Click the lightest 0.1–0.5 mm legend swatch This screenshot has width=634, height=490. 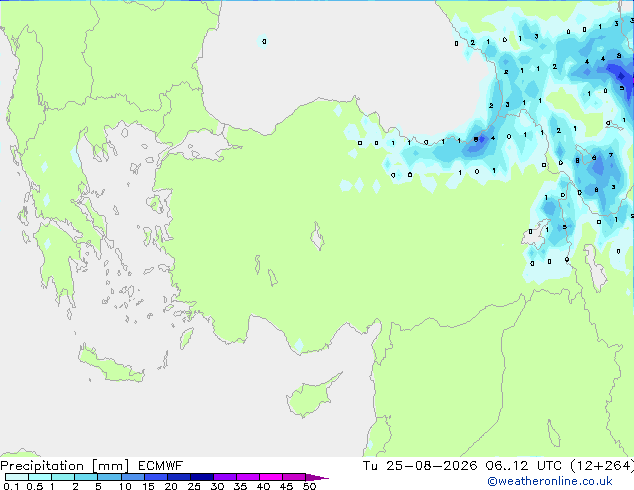(x=17, y=477)
